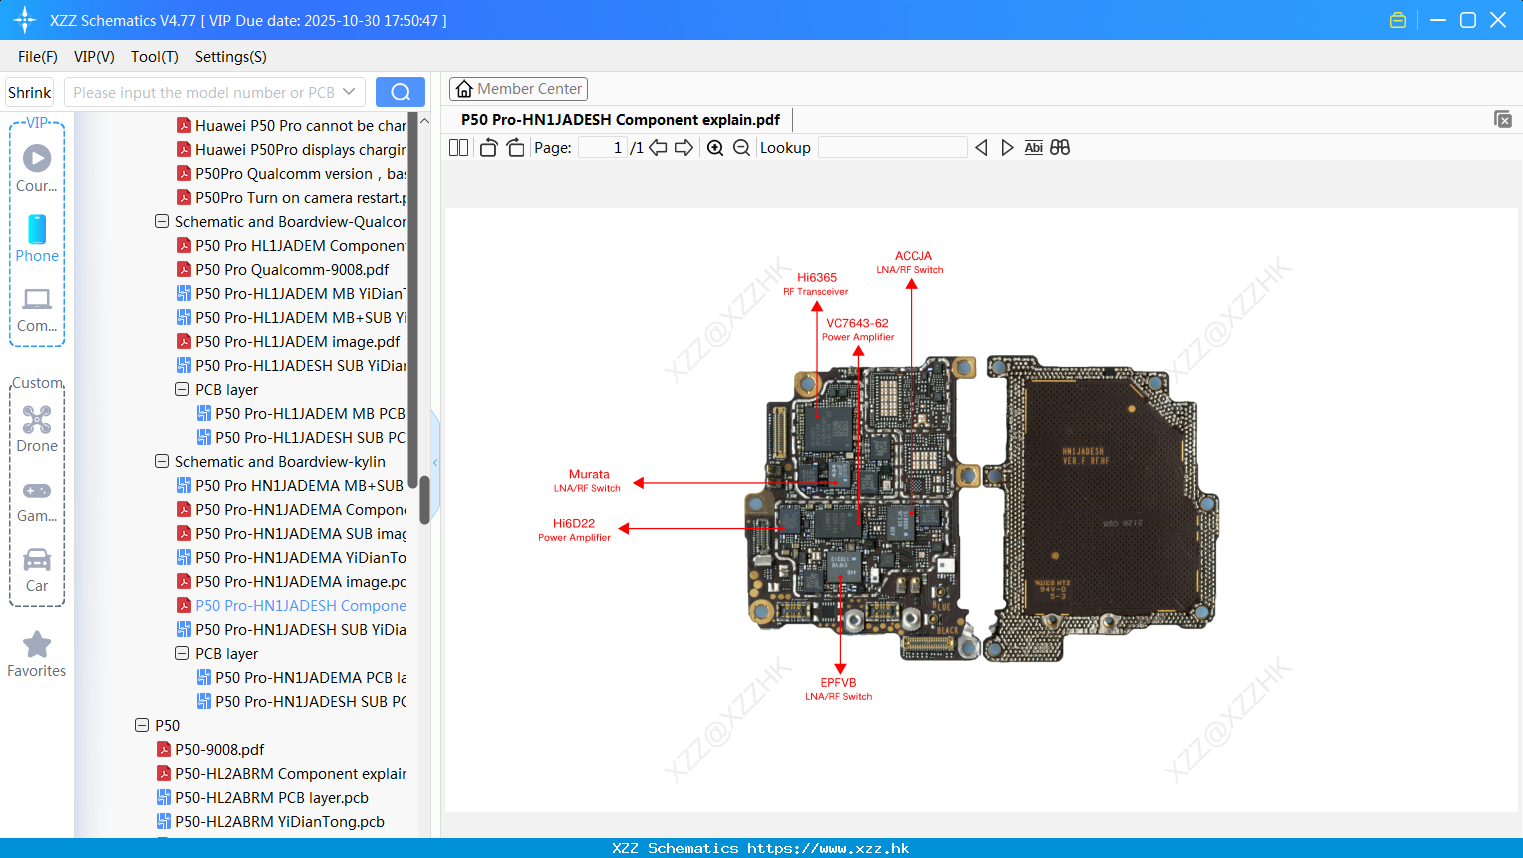Focus the model number search field
Viewport: 1523px width, 858px height.
(205, 92)
